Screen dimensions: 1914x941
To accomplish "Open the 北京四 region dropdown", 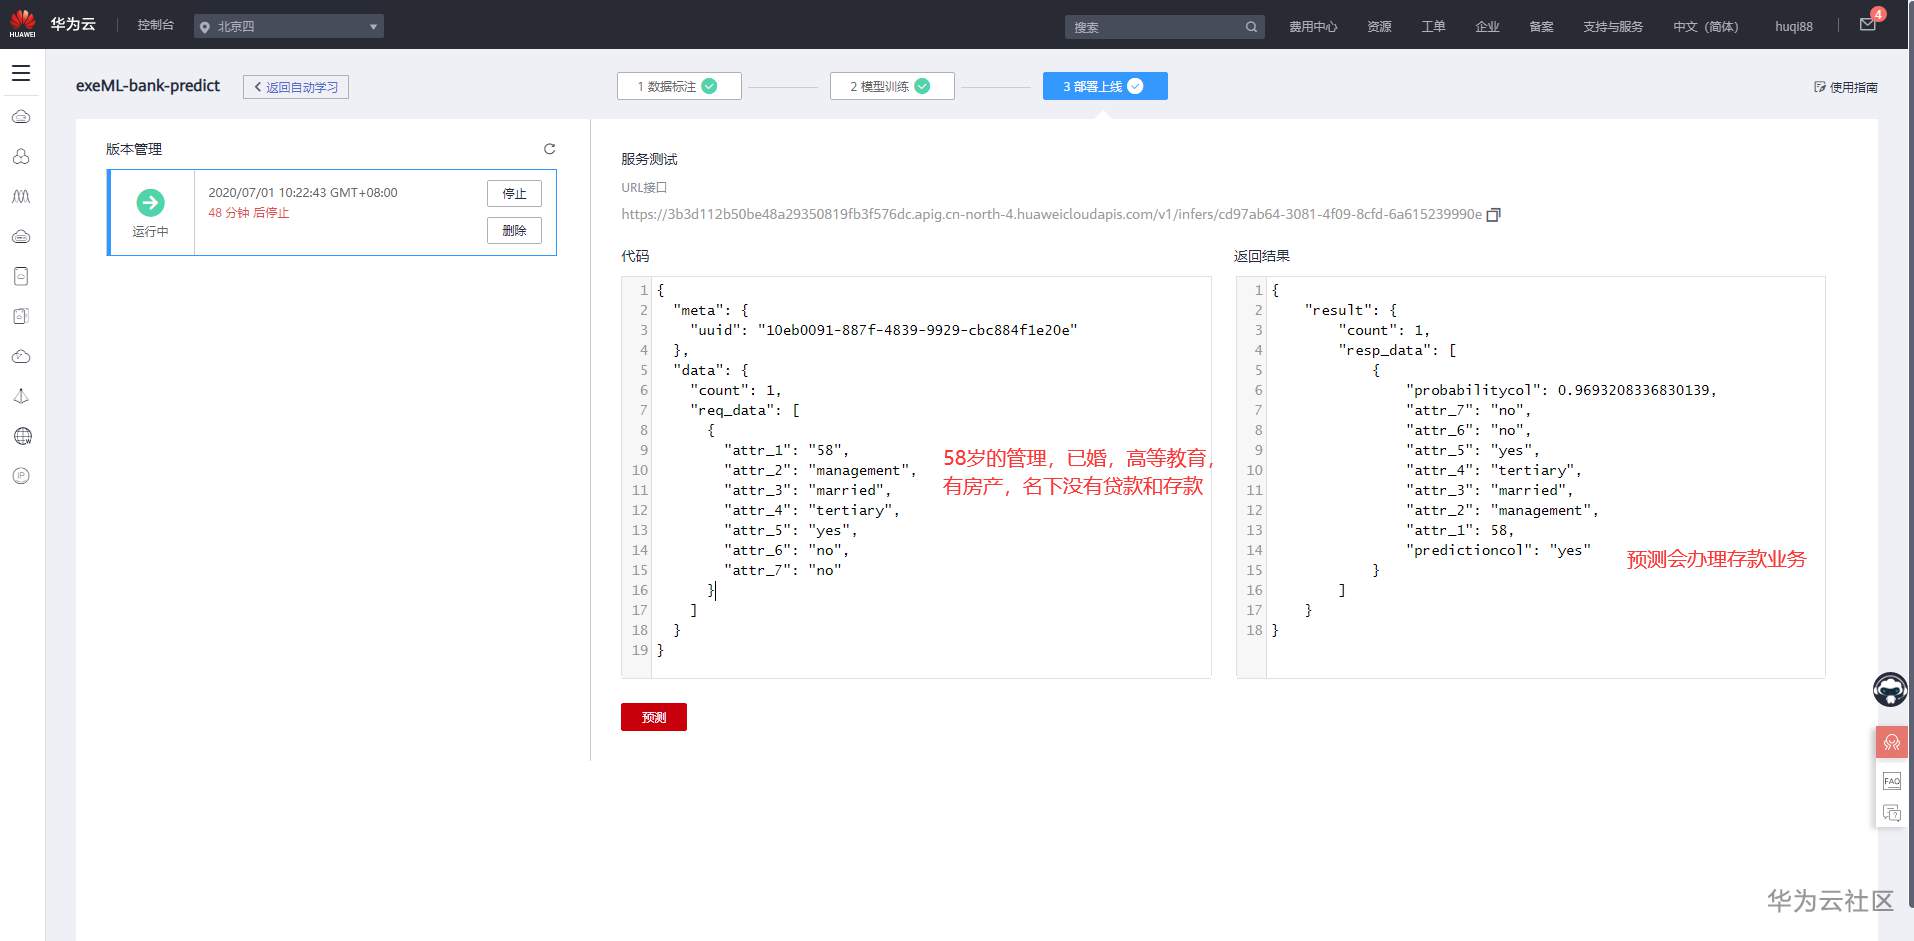I will coord(289,26).
